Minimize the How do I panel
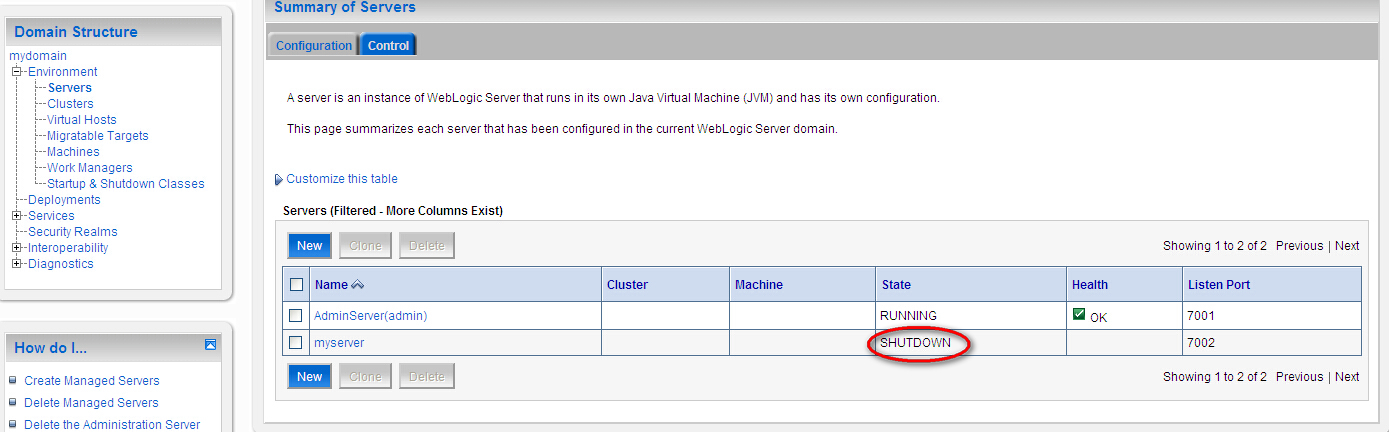 tap(210, 345)
